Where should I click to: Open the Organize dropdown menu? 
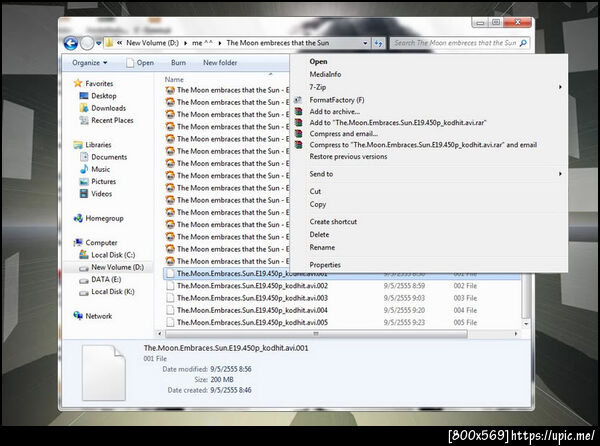click(90, 63)
